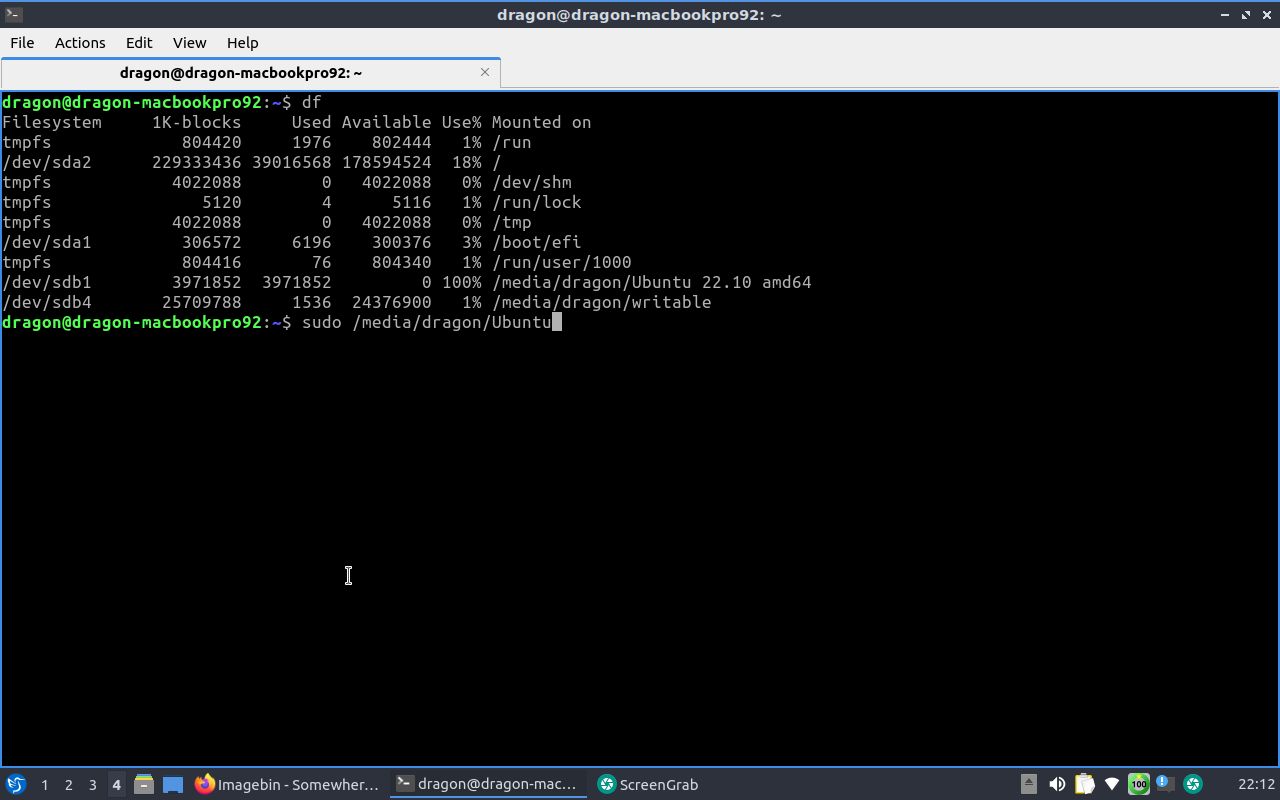Open the Lubuntu start menu icon

click(x=16, y=785)
